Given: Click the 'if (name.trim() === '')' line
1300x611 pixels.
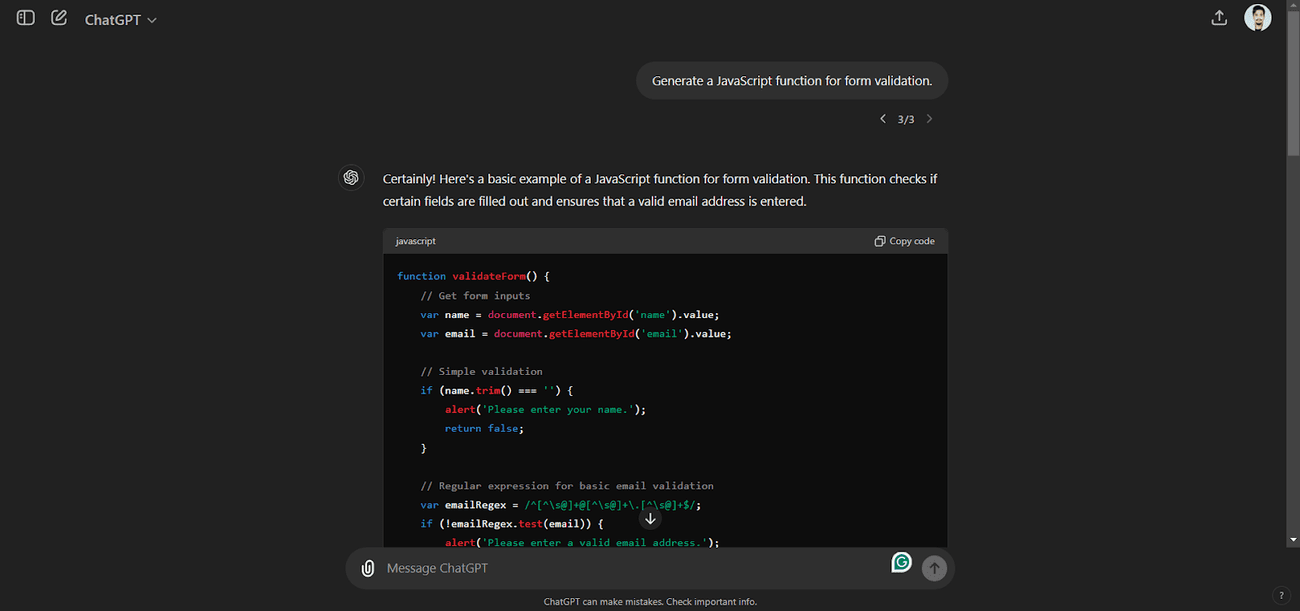Looking at the screenshot, I should [x=497, y=391].
